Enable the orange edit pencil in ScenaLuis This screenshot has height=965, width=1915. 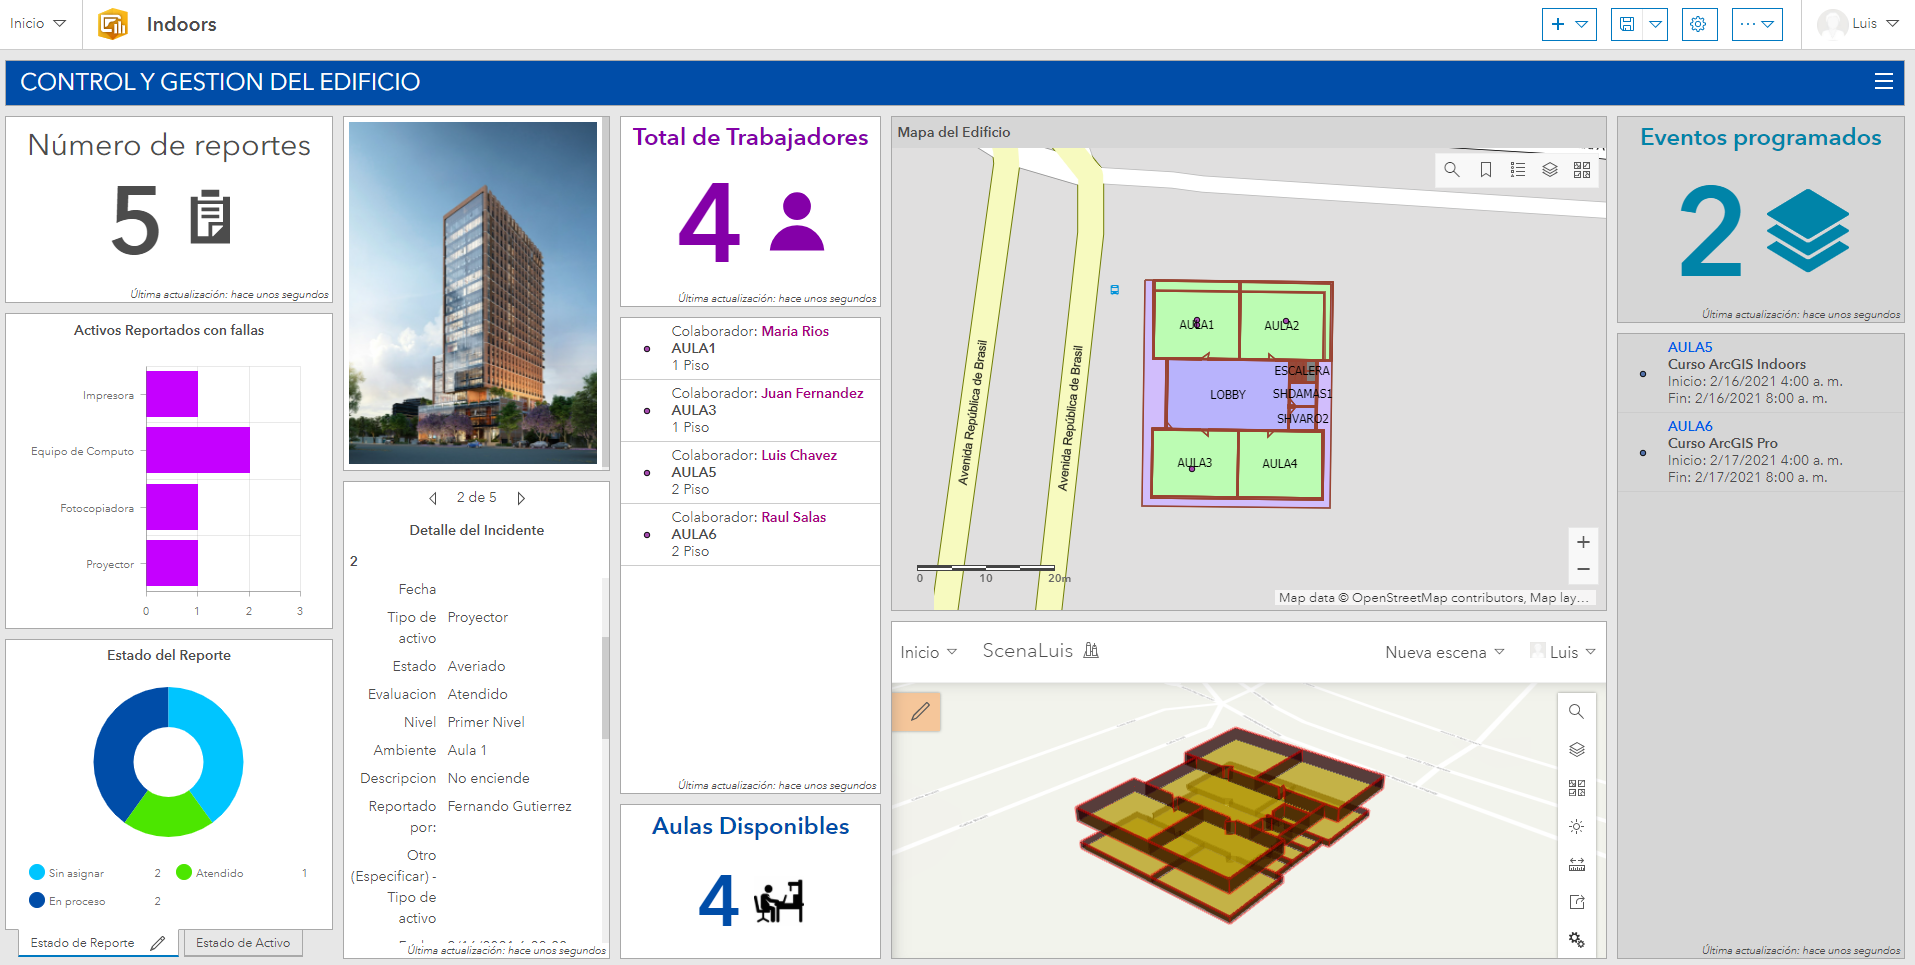[917, 711]
